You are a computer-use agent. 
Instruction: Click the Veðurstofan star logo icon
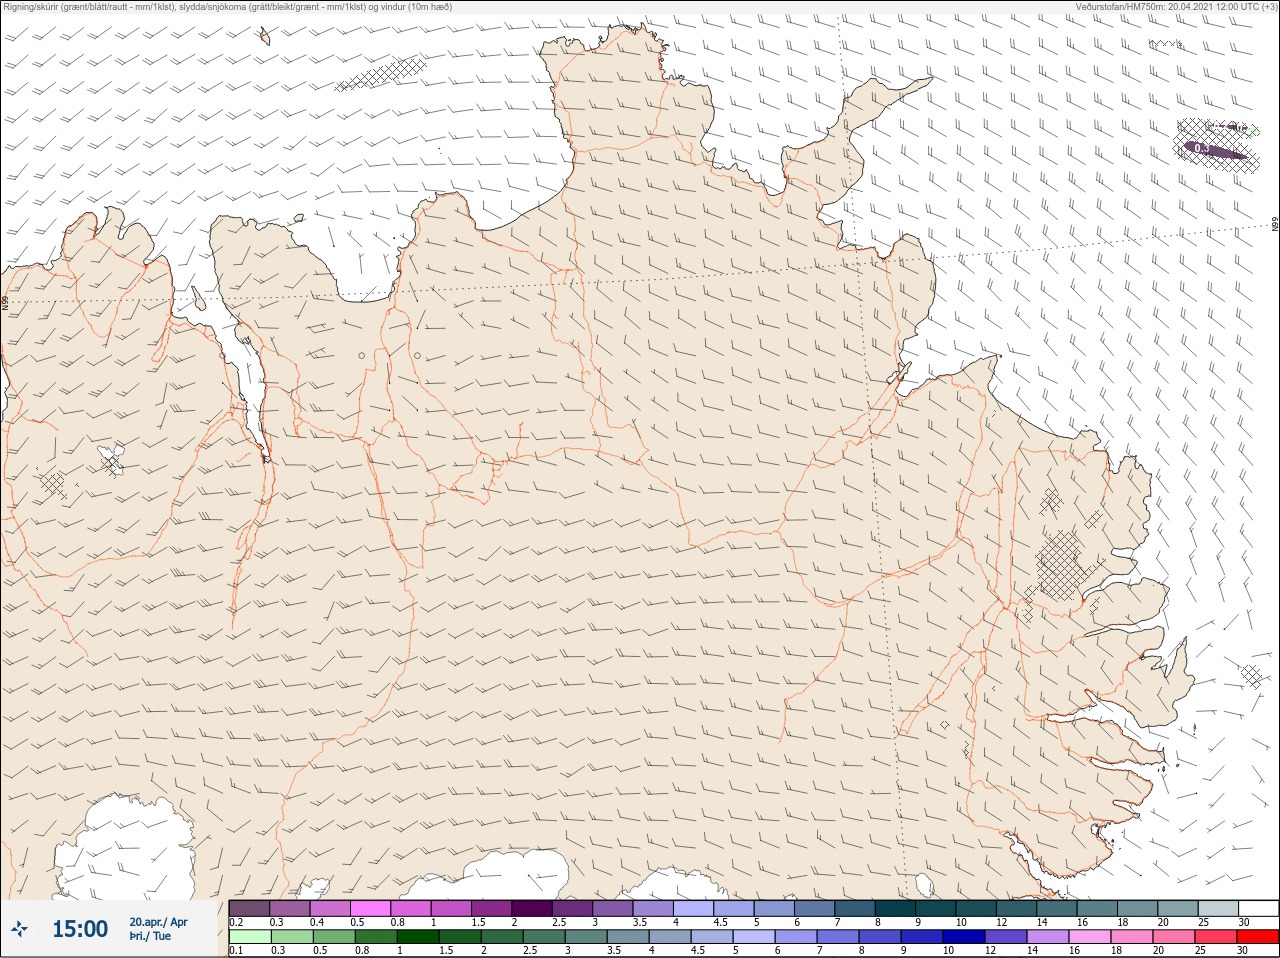[19, 929]
